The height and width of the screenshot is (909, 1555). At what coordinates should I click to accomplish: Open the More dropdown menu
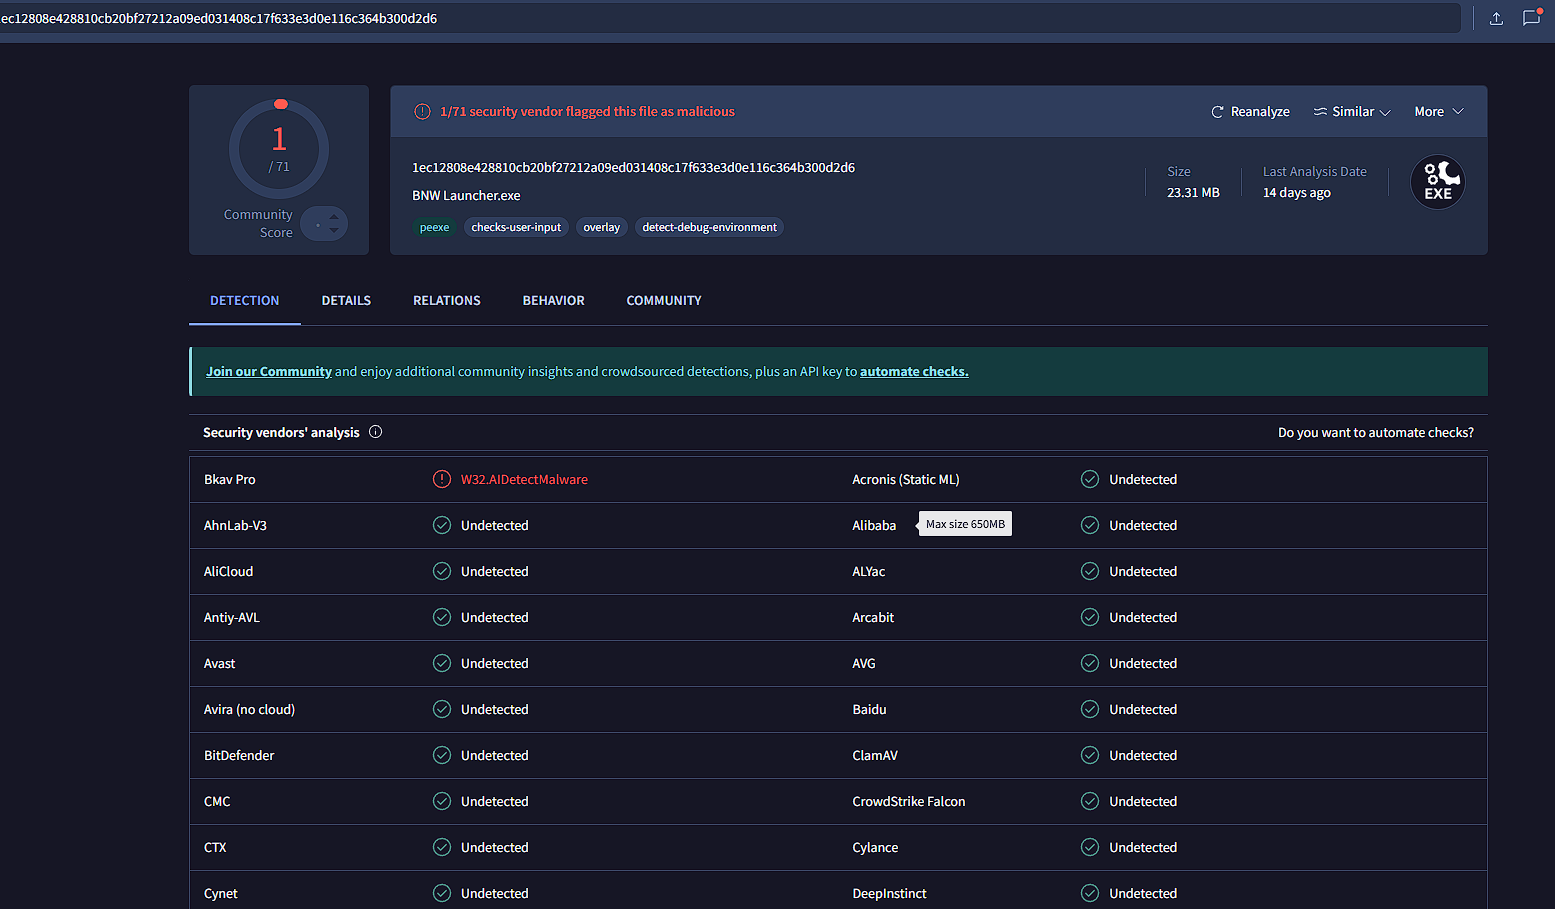[x=1439, y=112]
